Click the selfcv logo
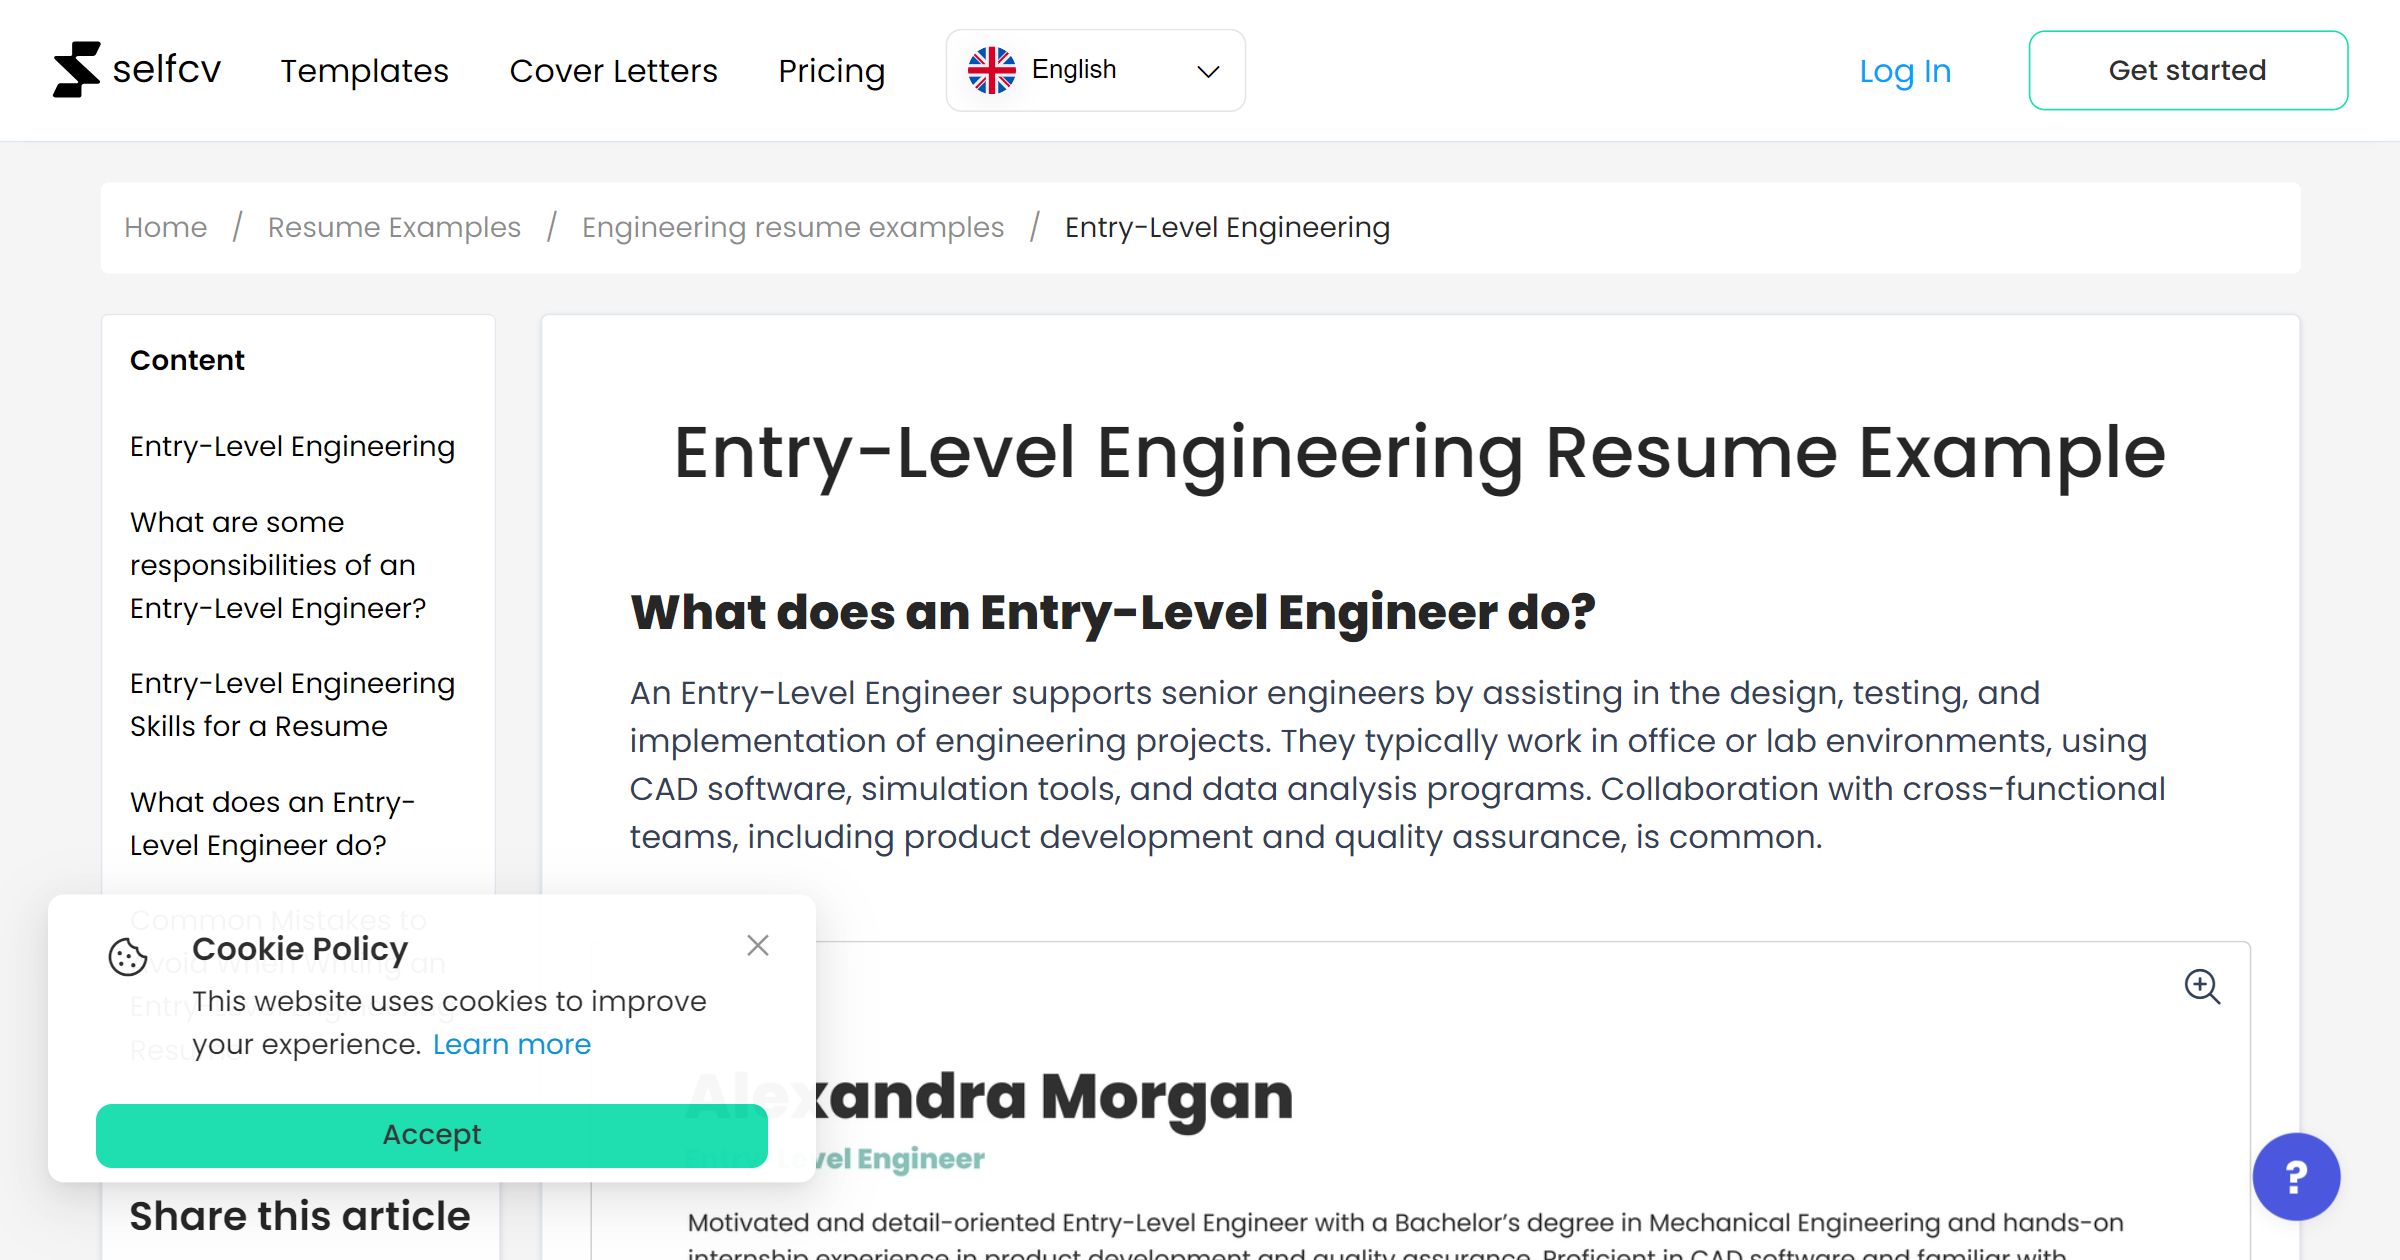2400x1260 pixels. (x=137, y=69)
